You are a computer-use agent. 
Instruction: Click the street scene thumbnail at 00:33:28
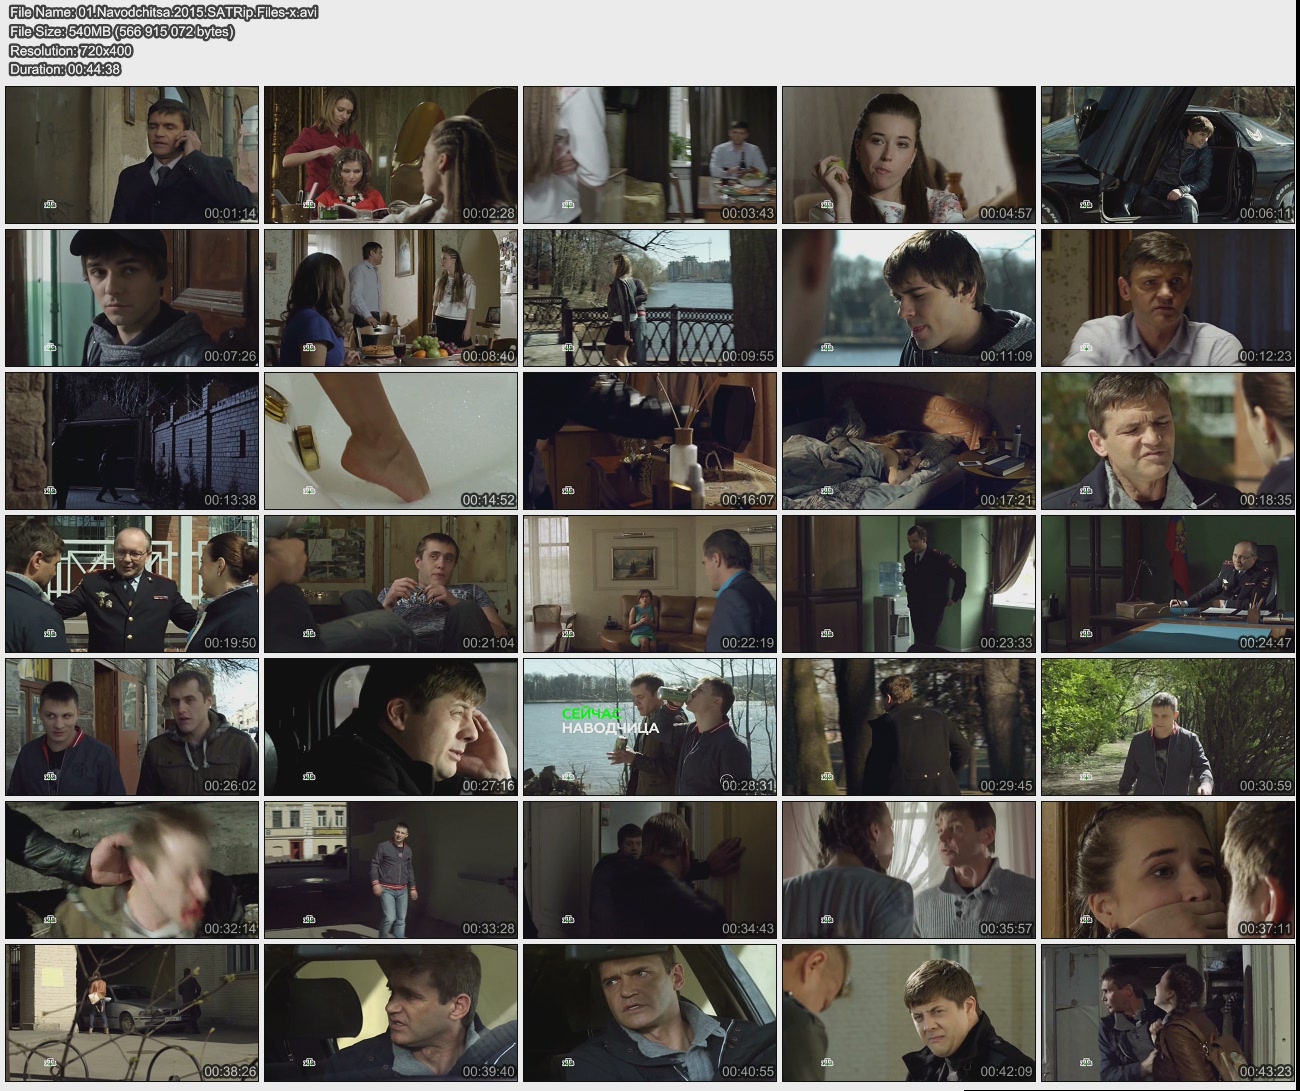coord(391,870)
